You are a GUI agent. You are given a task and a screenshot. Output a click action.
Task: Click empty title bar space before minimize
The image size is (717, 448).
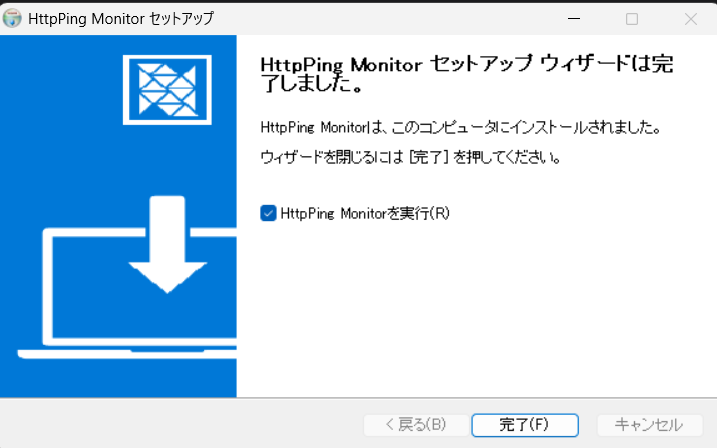[389, 19]
